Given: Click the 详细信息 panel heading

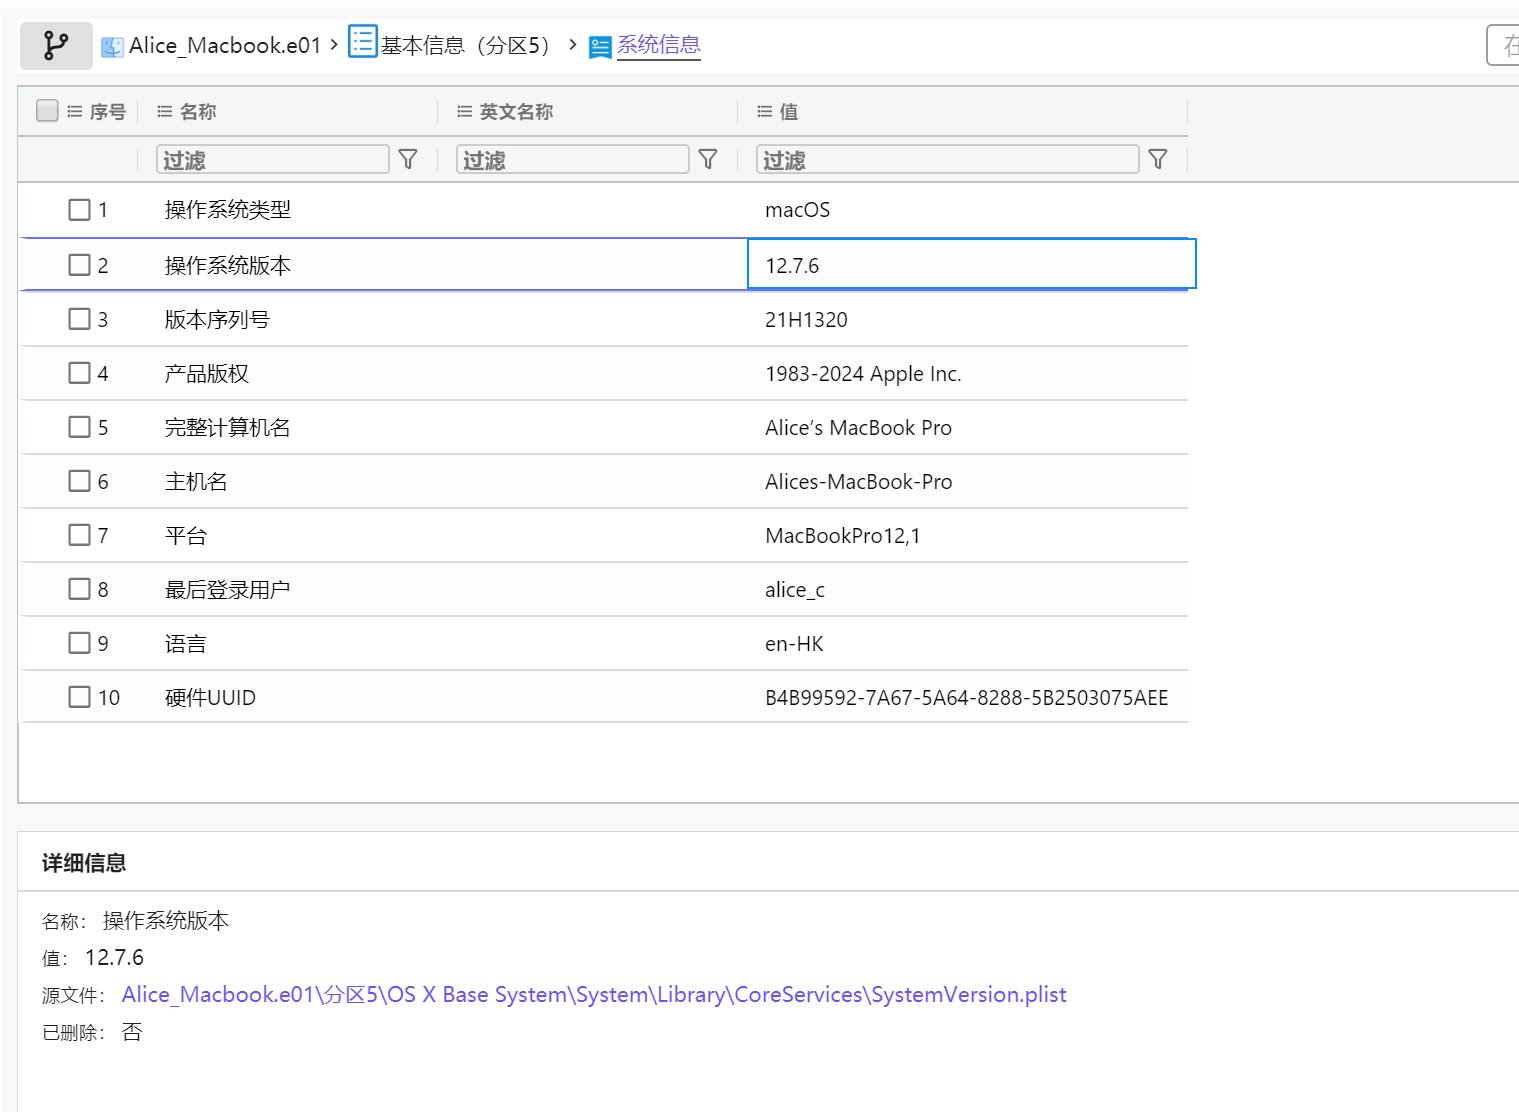Looking at the screenshot, I should (84, 863).
